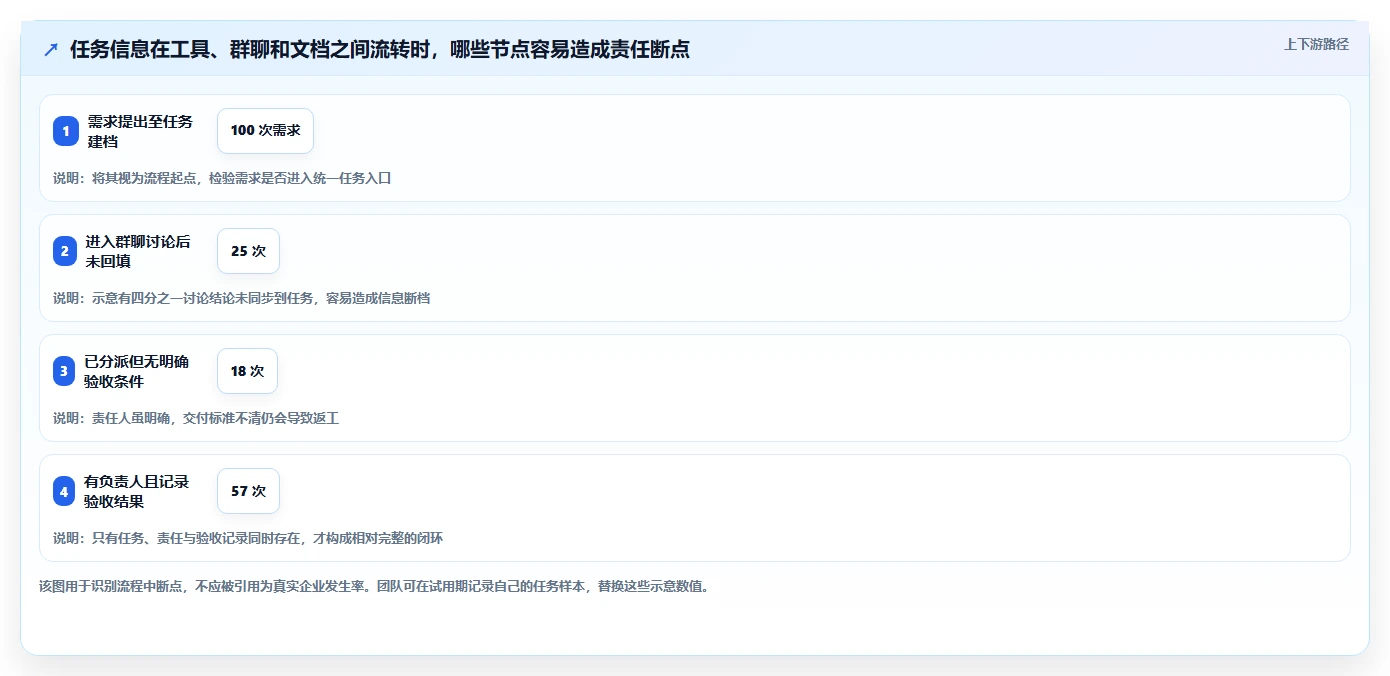Click the number 1 step badge
The width and height of the screenshot is (1390, 676).
[x=65, y=131]
